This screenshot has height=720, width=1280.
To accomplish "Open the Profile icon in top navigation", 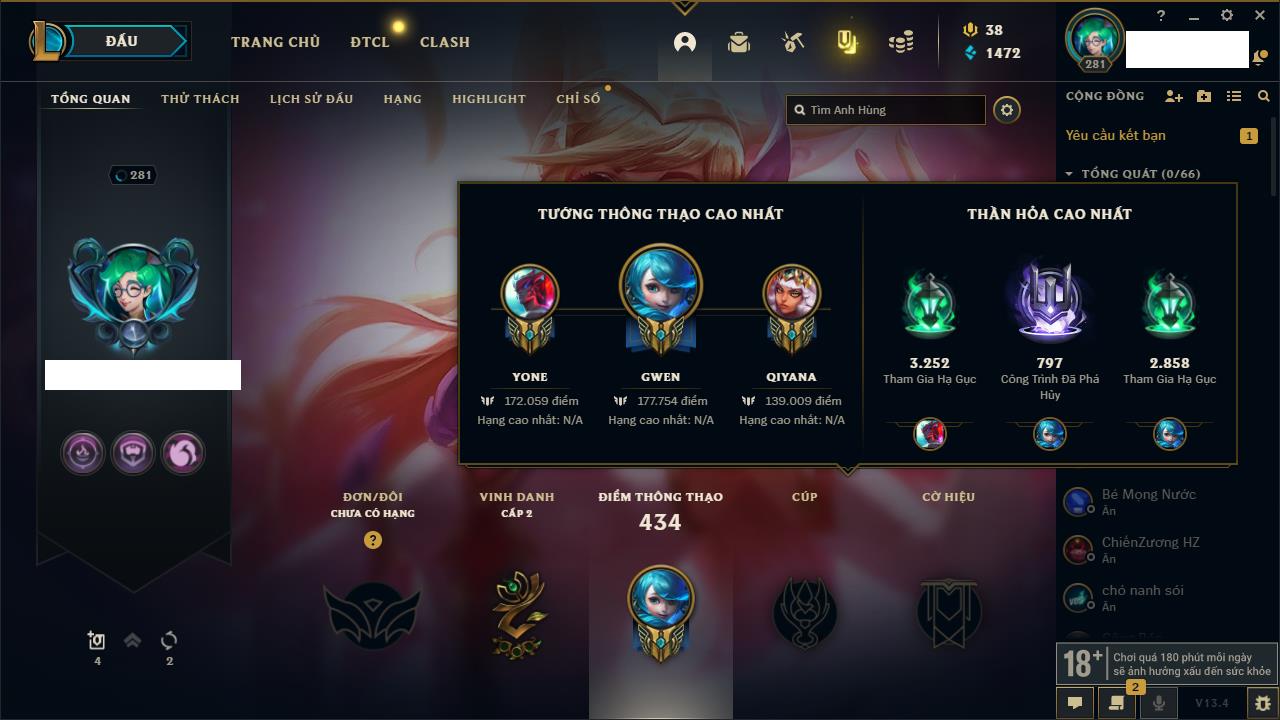I will pyautogui.click(x=685, y=42).
